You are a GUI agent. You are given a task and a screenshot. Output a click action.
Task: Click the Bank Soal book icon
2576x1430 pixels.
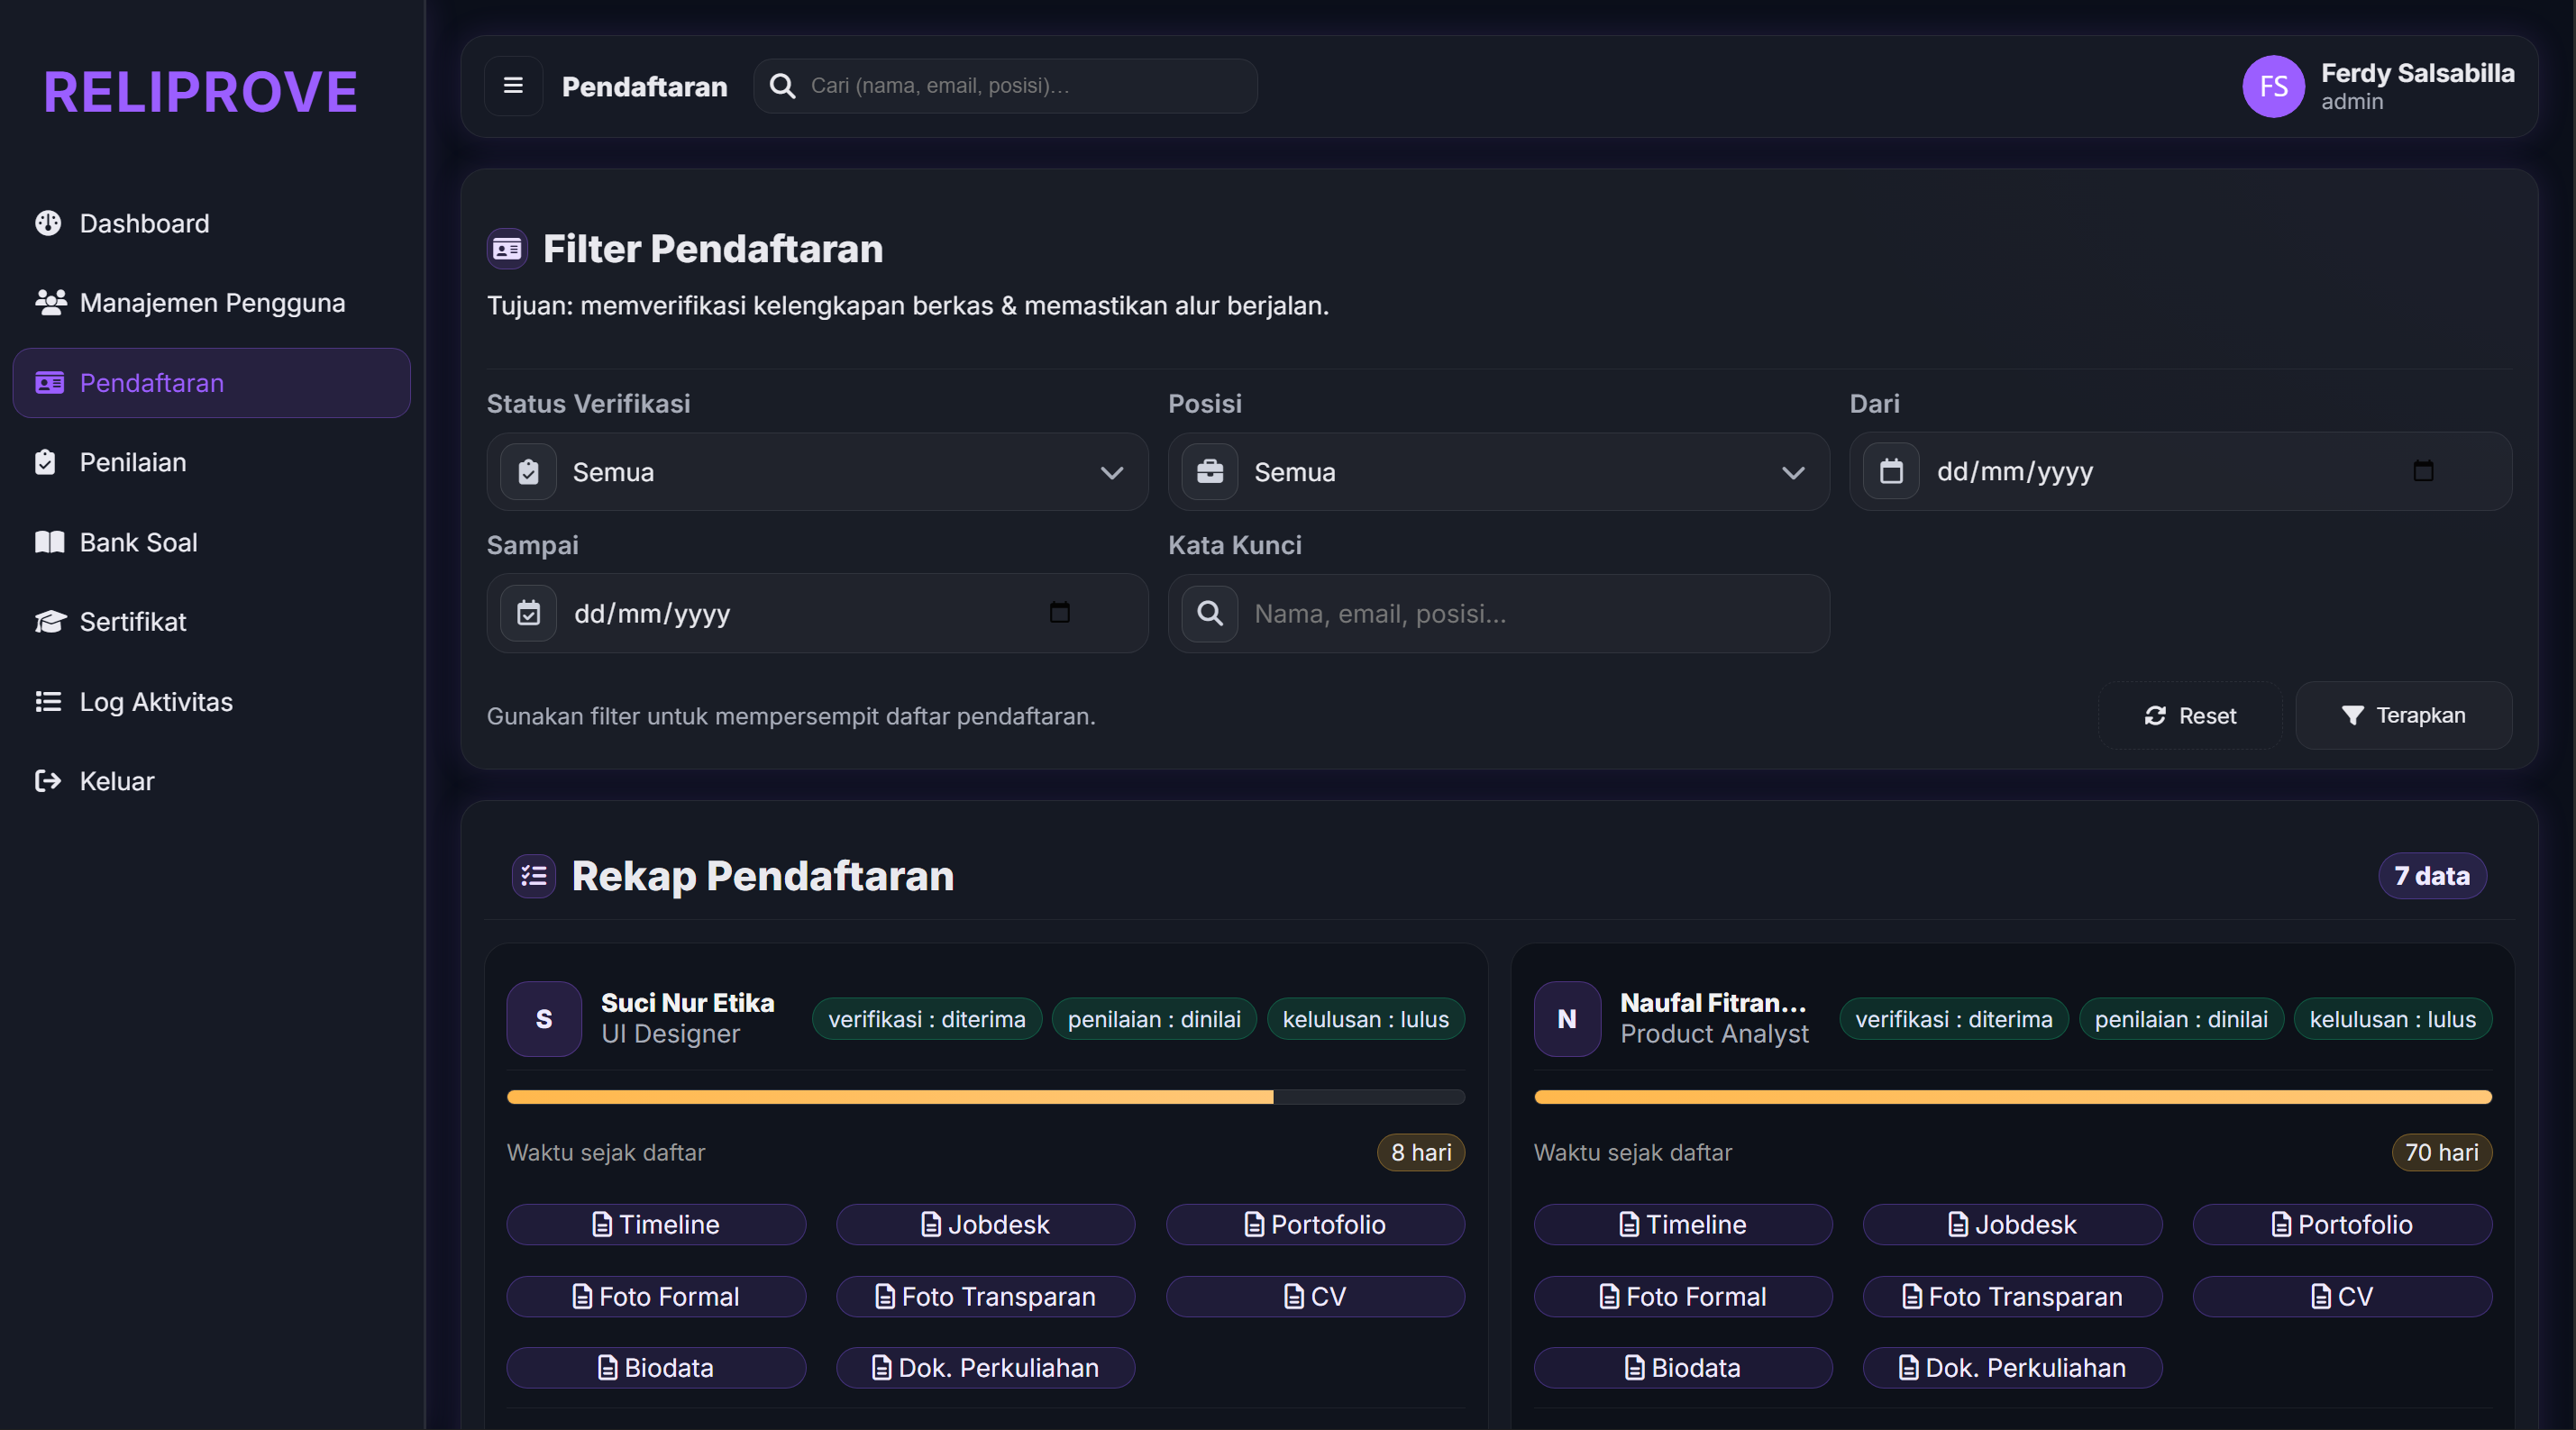coord(49,542)
